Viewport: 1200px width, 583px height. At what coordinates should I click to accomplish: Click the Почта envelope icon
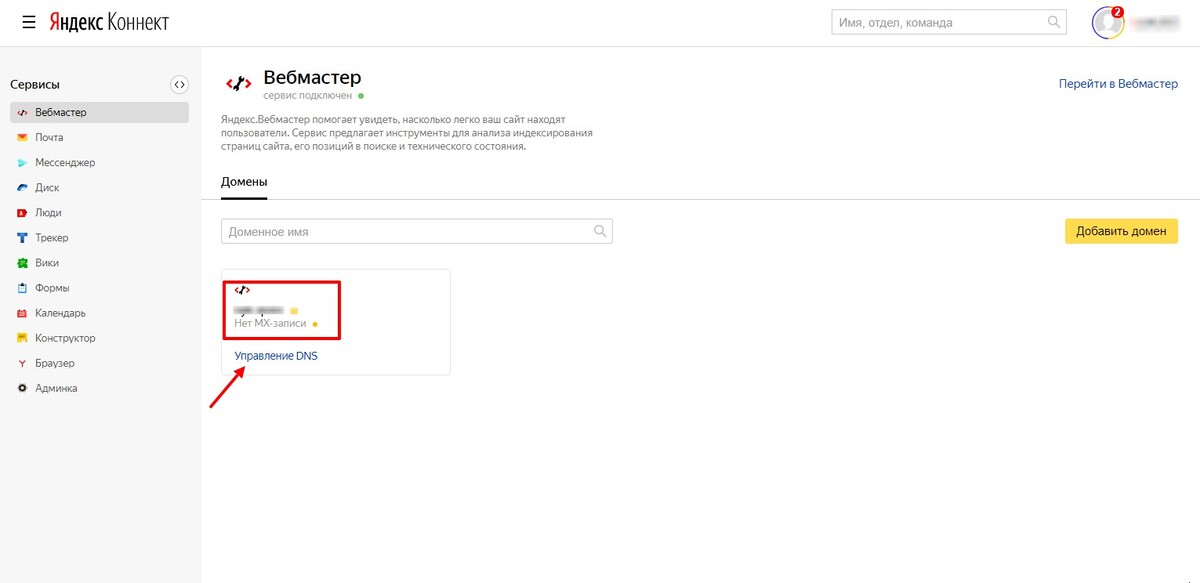[22, 138]
